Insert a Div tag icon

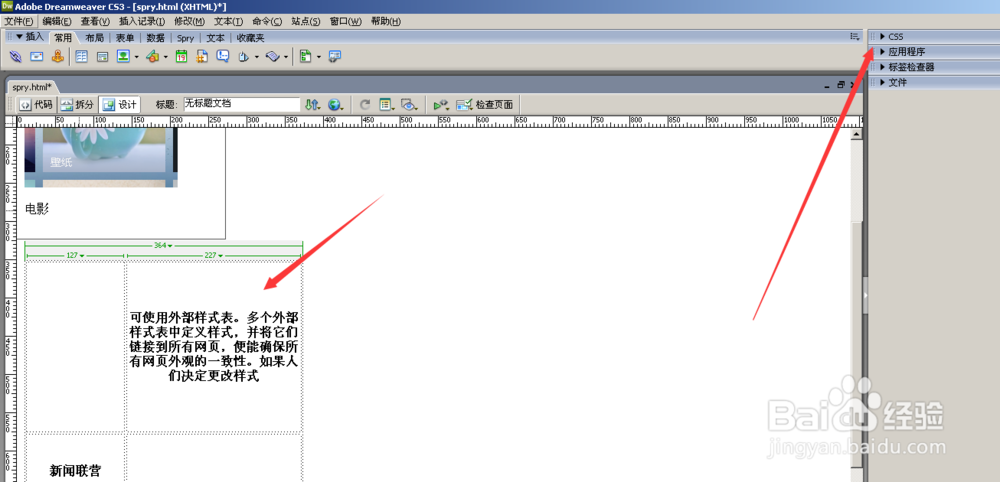pos(102,57)
